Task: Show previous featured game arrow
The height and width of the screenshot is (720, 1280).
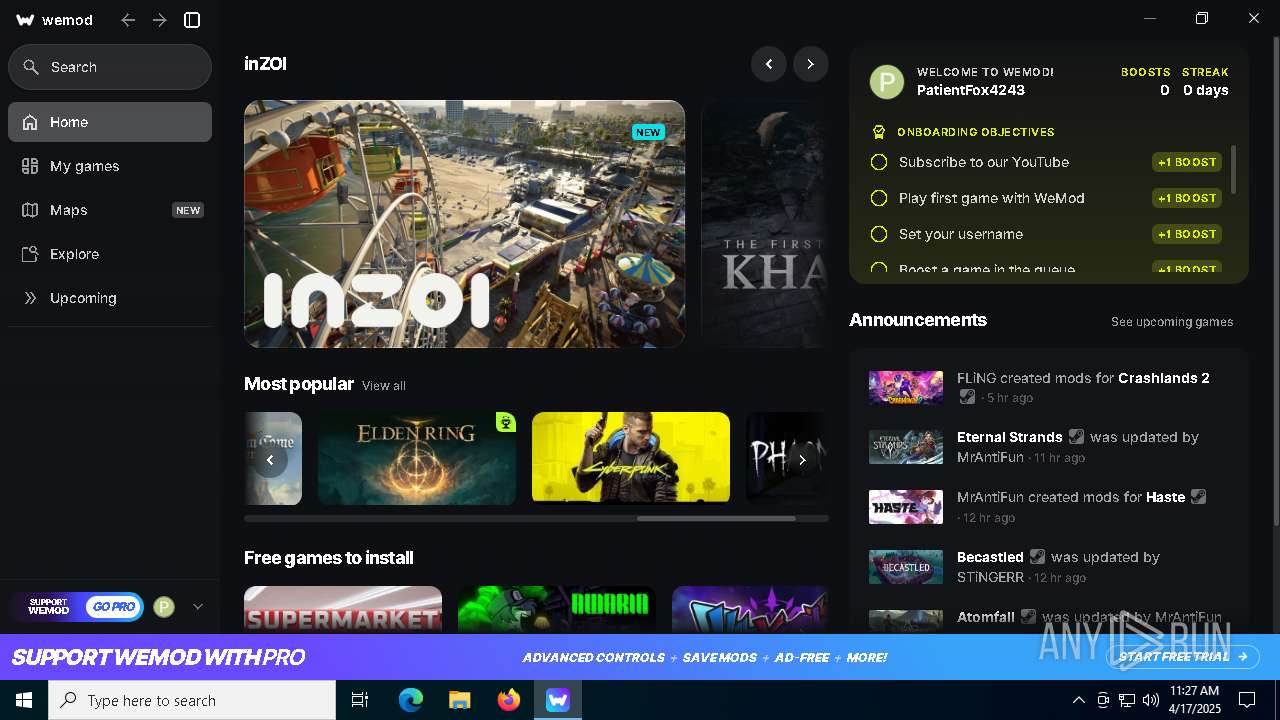Action: click(x=769, y=64)
